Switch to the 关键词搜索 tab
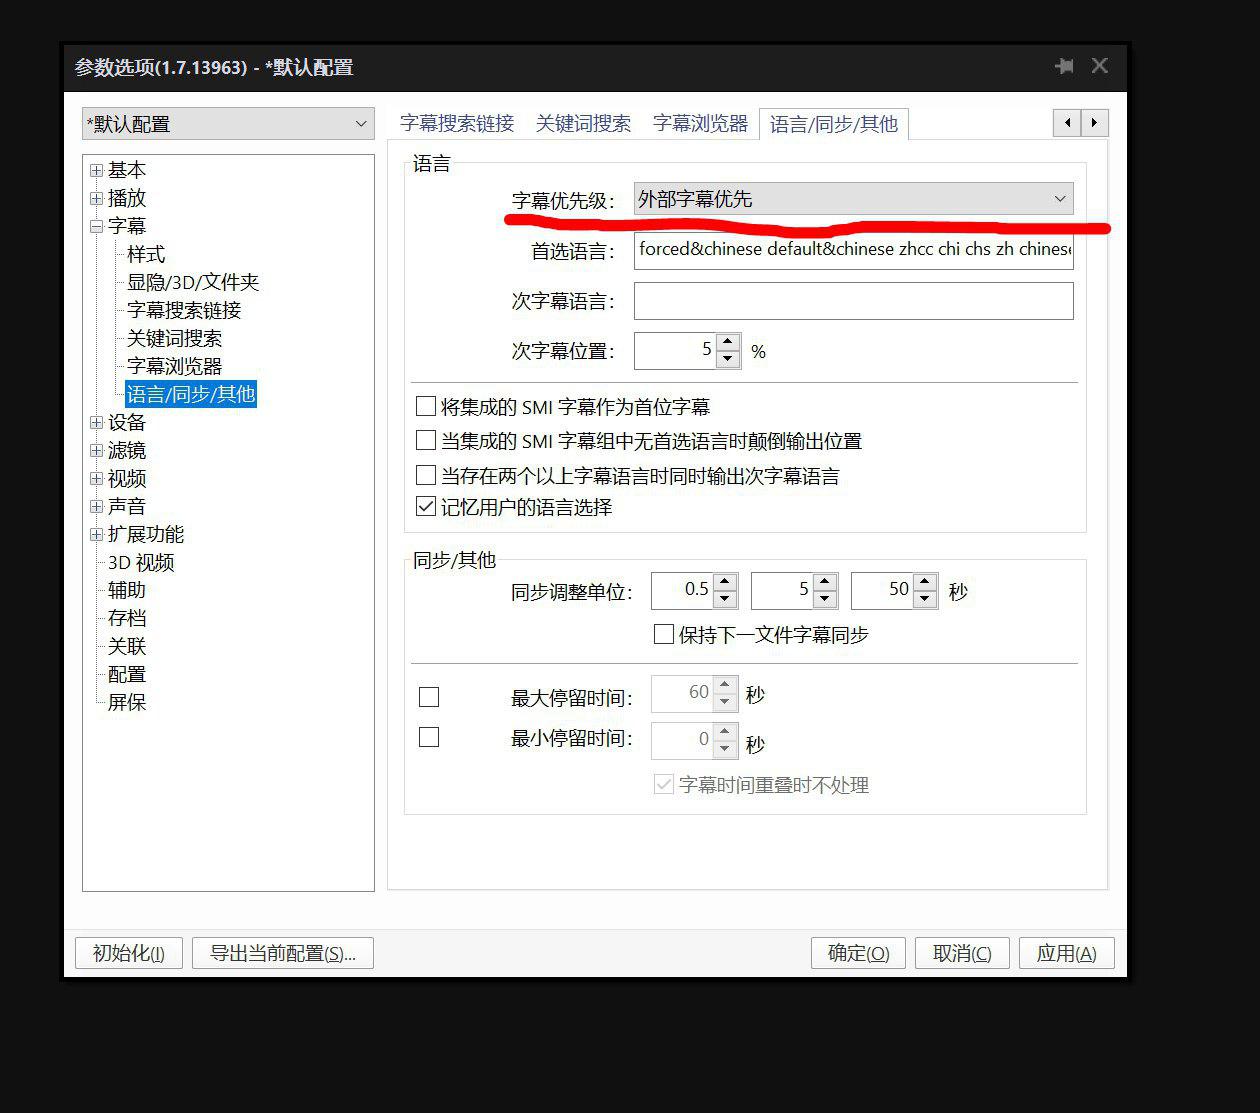 (583, 123)
